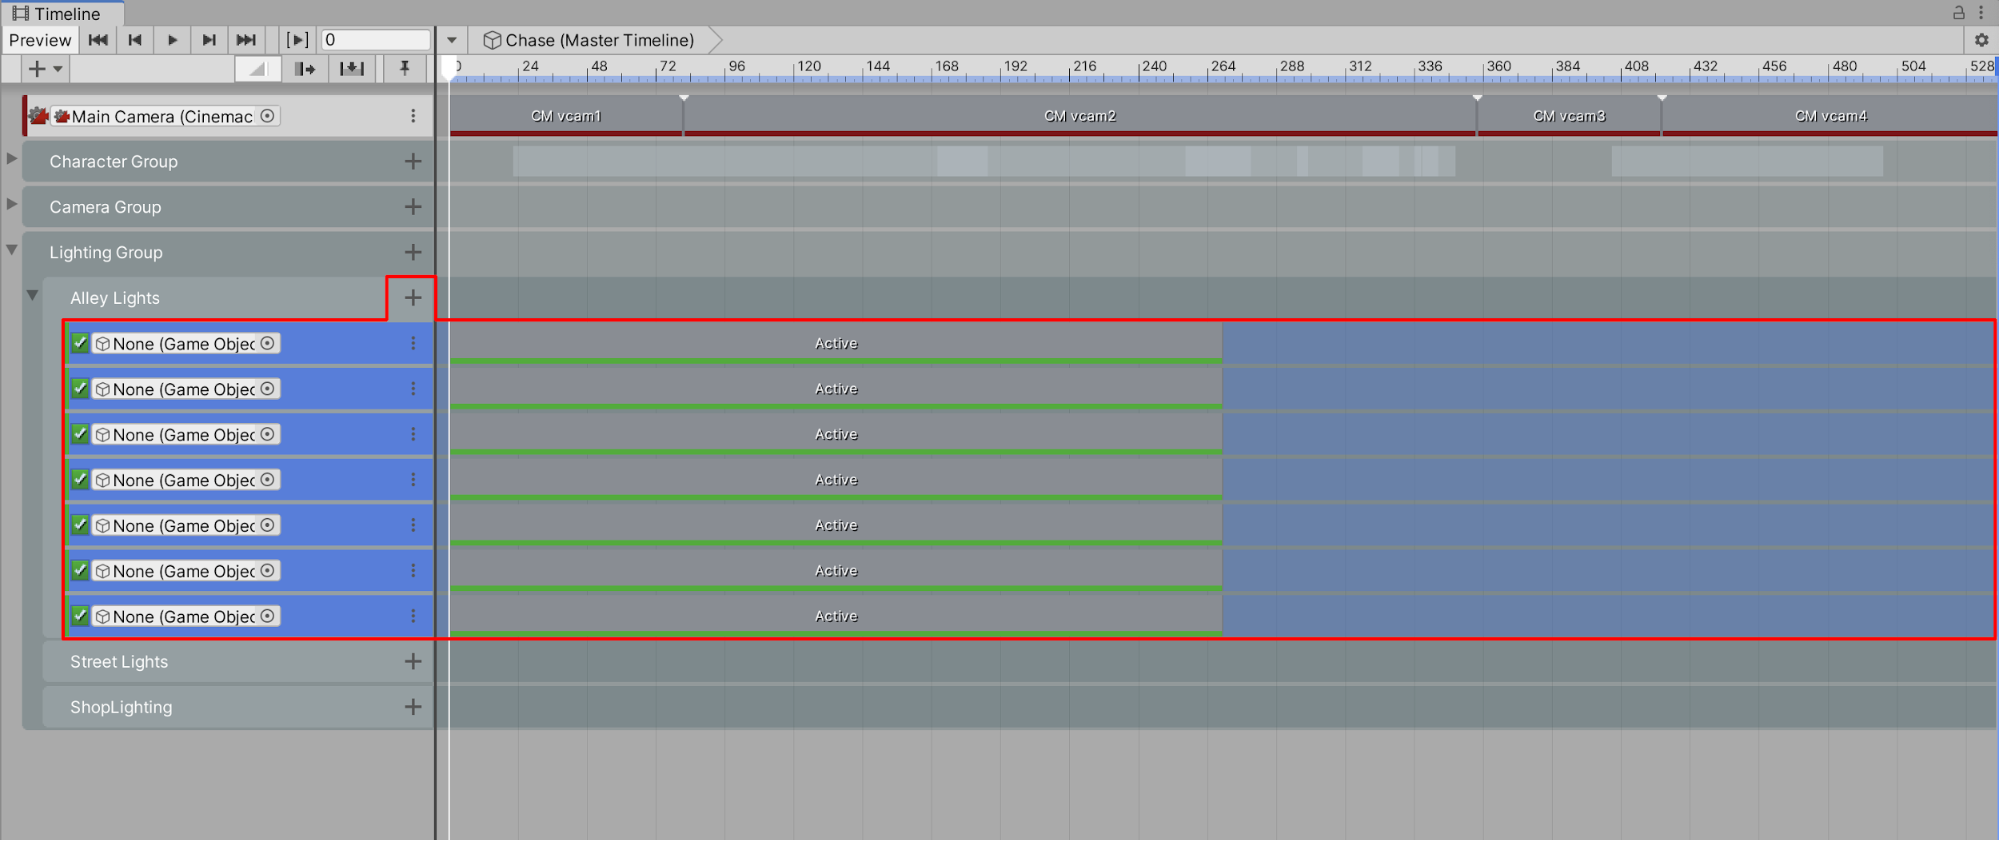Click the Play Range button
The height and width of the screenshot is (841, 1999).
coord(297,40)
